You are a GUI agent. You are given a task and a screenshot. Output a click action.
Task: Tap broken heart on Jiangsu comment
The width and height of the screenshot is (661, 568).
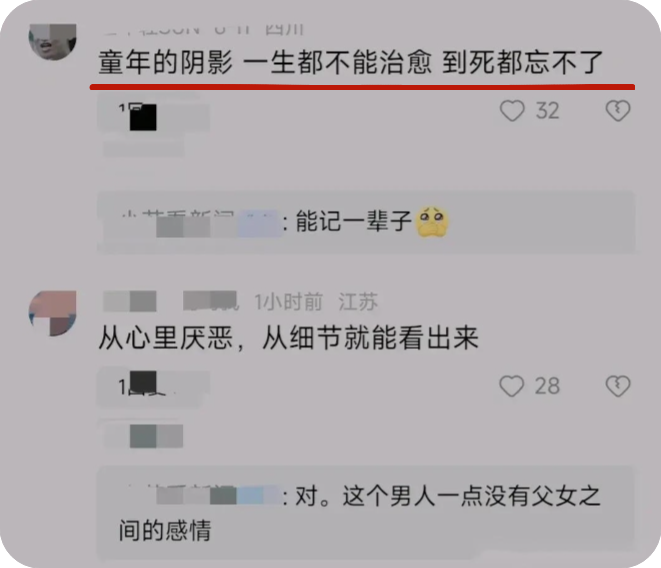618,386
